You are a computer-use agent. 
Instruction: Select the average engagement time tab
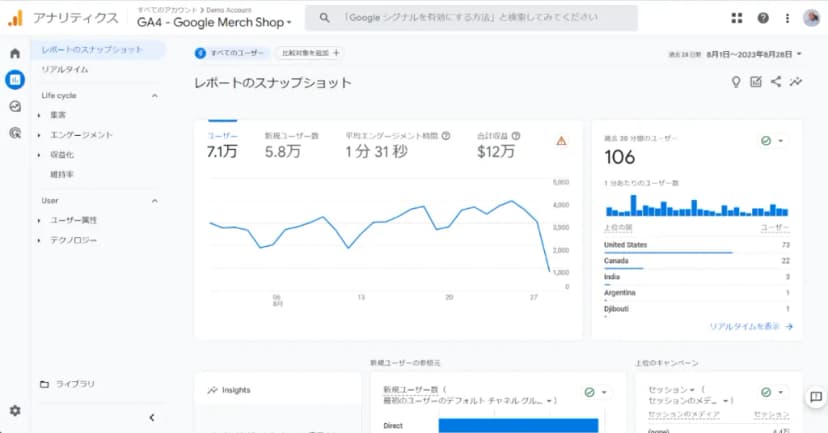(x=398, y=145)
